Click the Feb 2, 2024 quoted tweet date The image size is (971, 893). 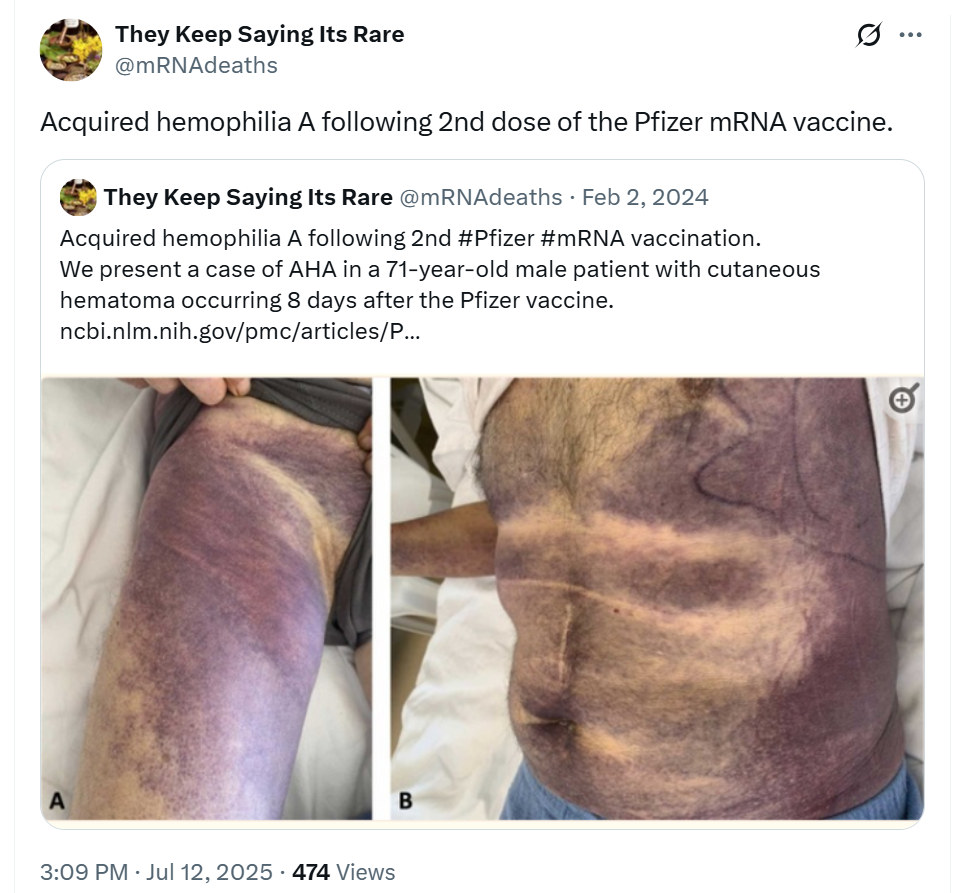tap(645, 197)
